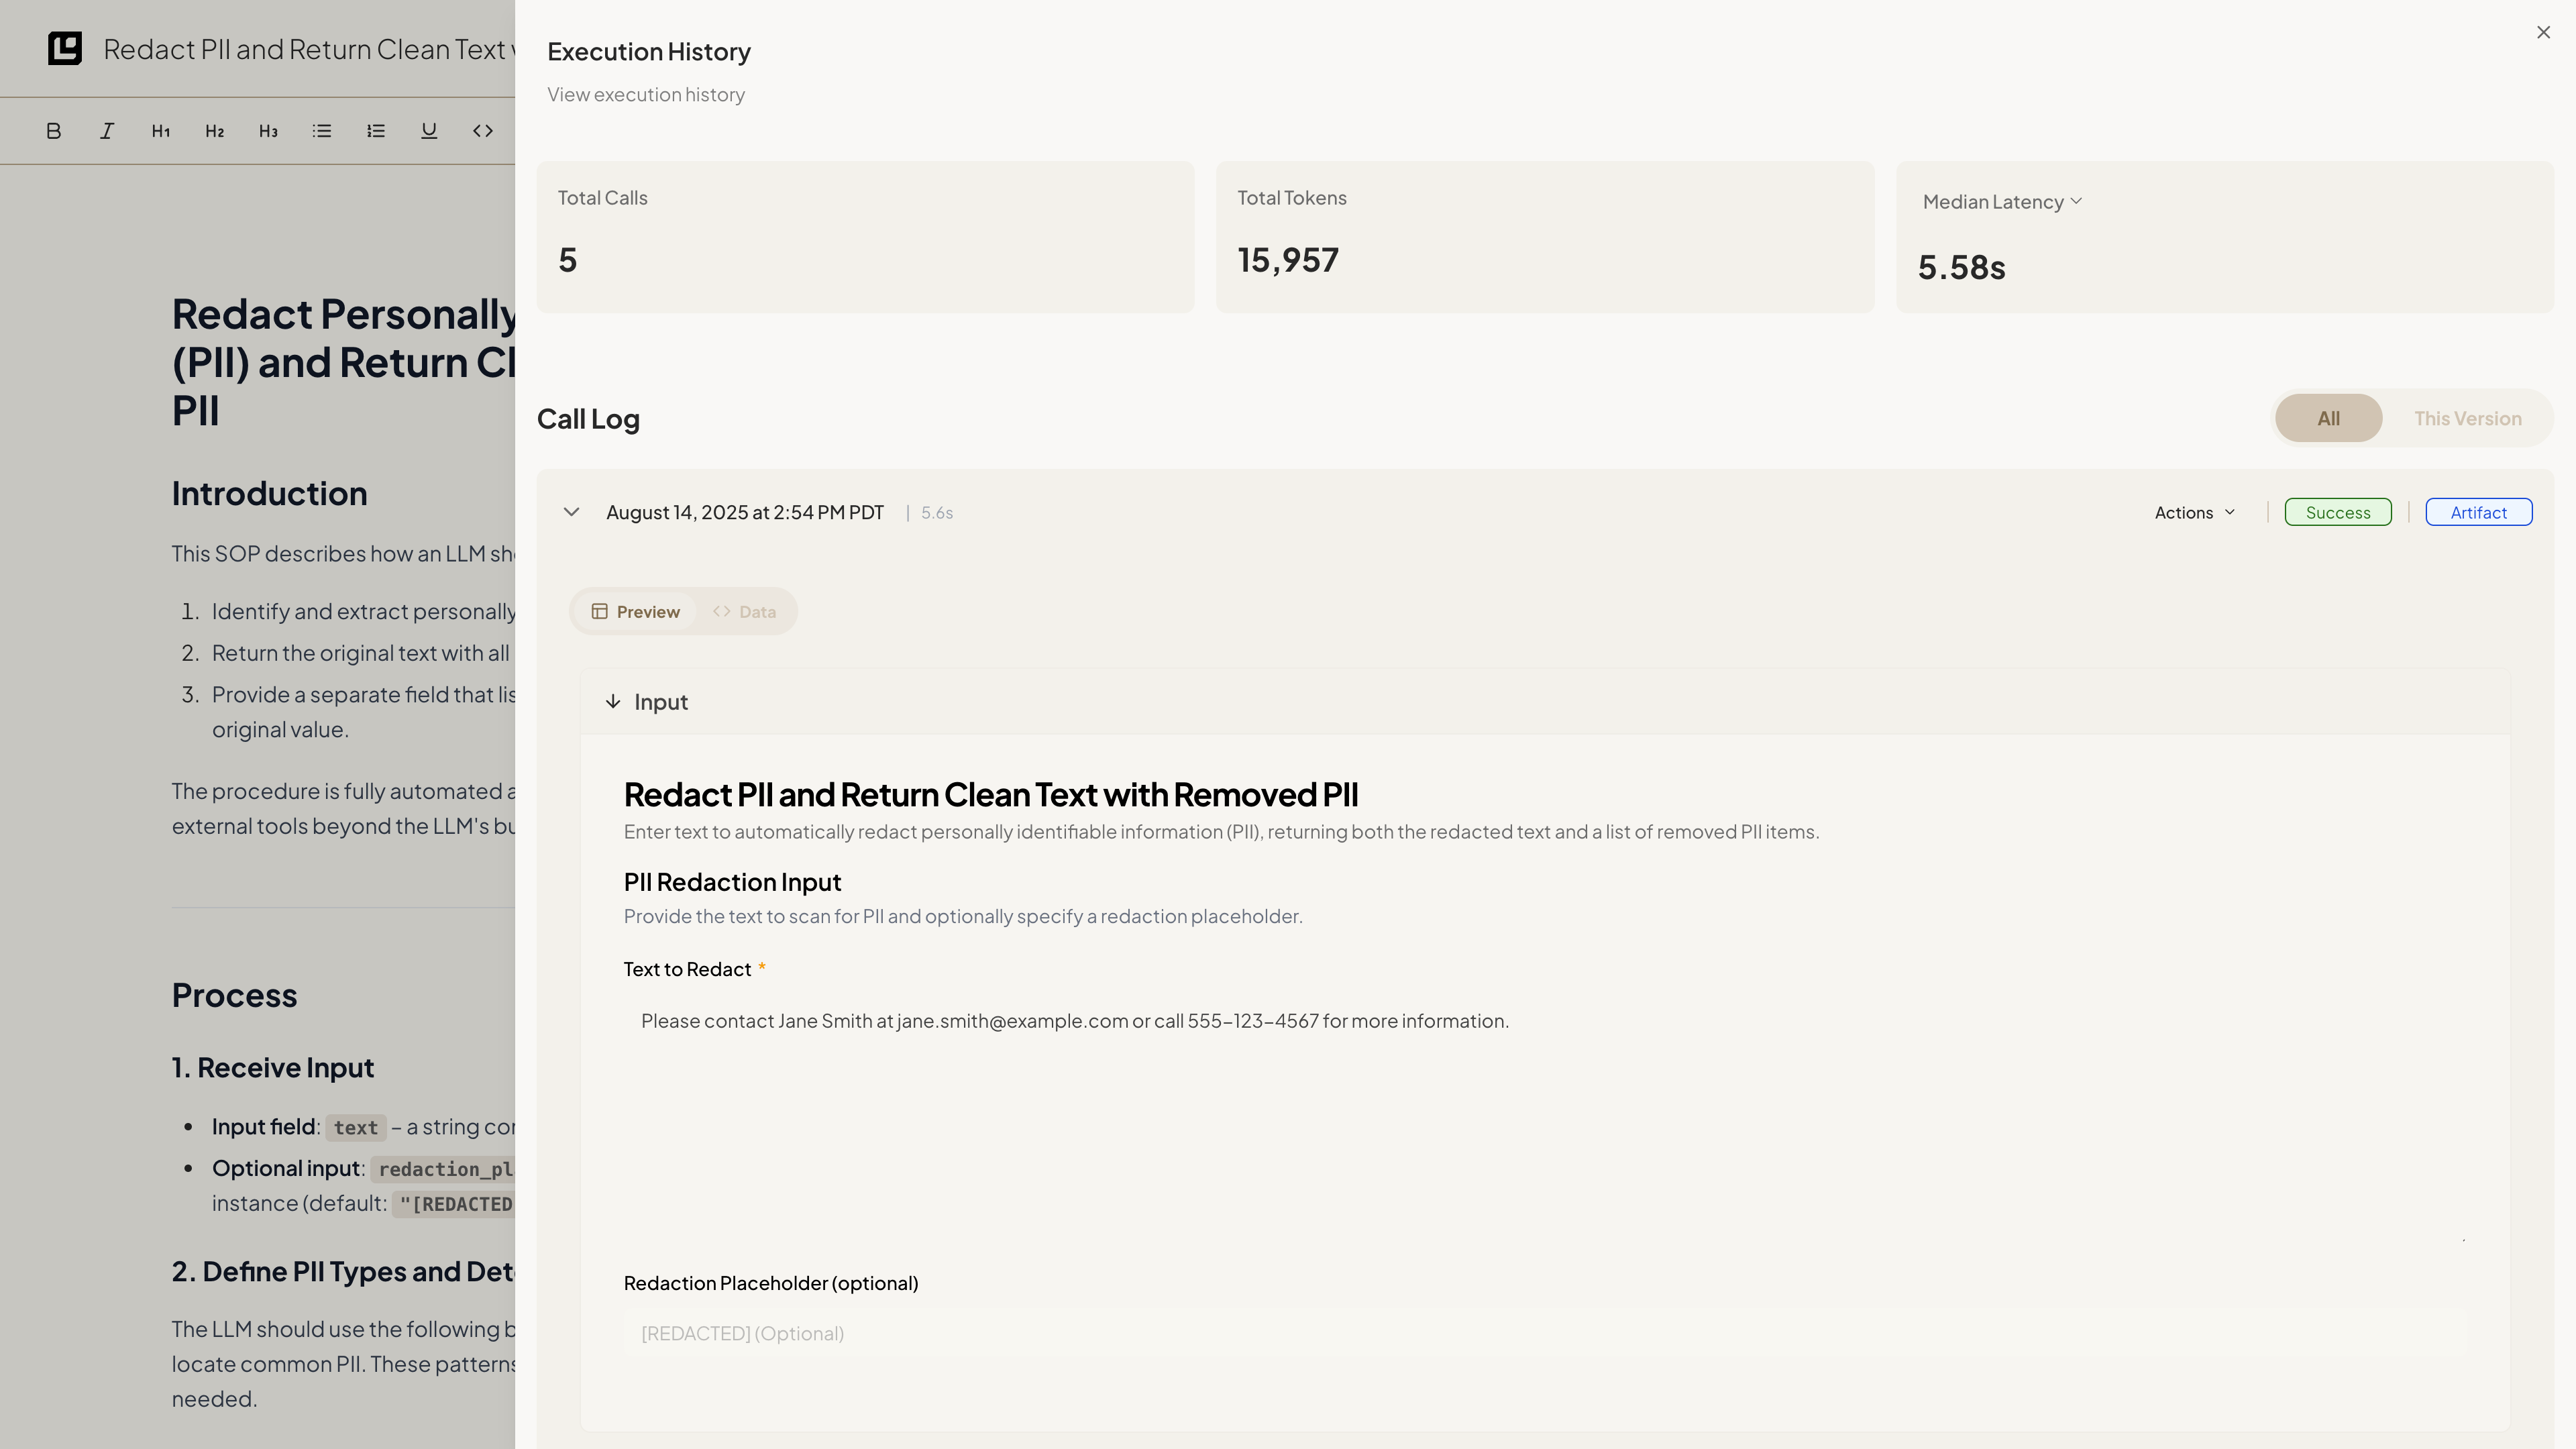Set Heading 3 style
The width and height of the screenshot is (2576, 1449).
coord(268,131)
